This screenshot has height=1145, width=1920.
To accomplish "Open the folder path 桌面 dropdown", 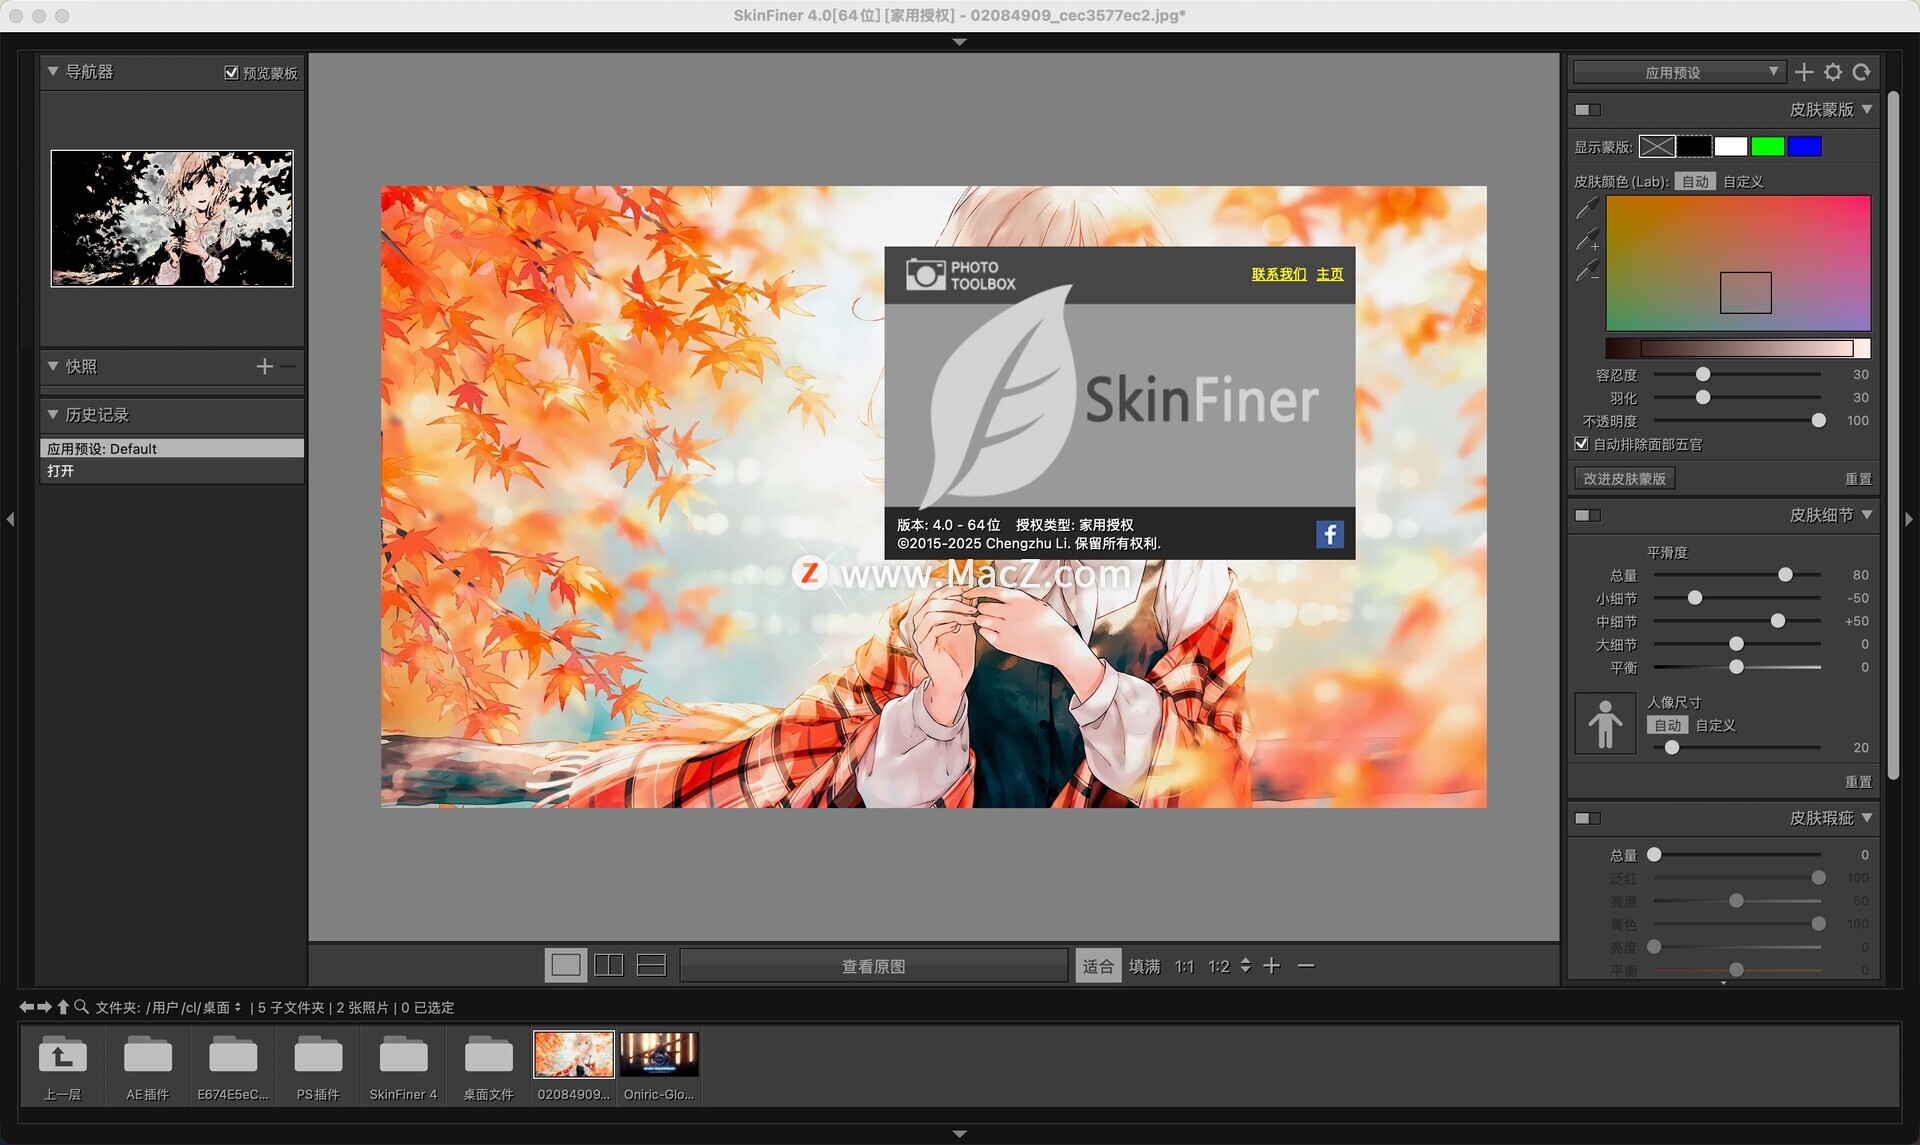I will [222, 1008].
